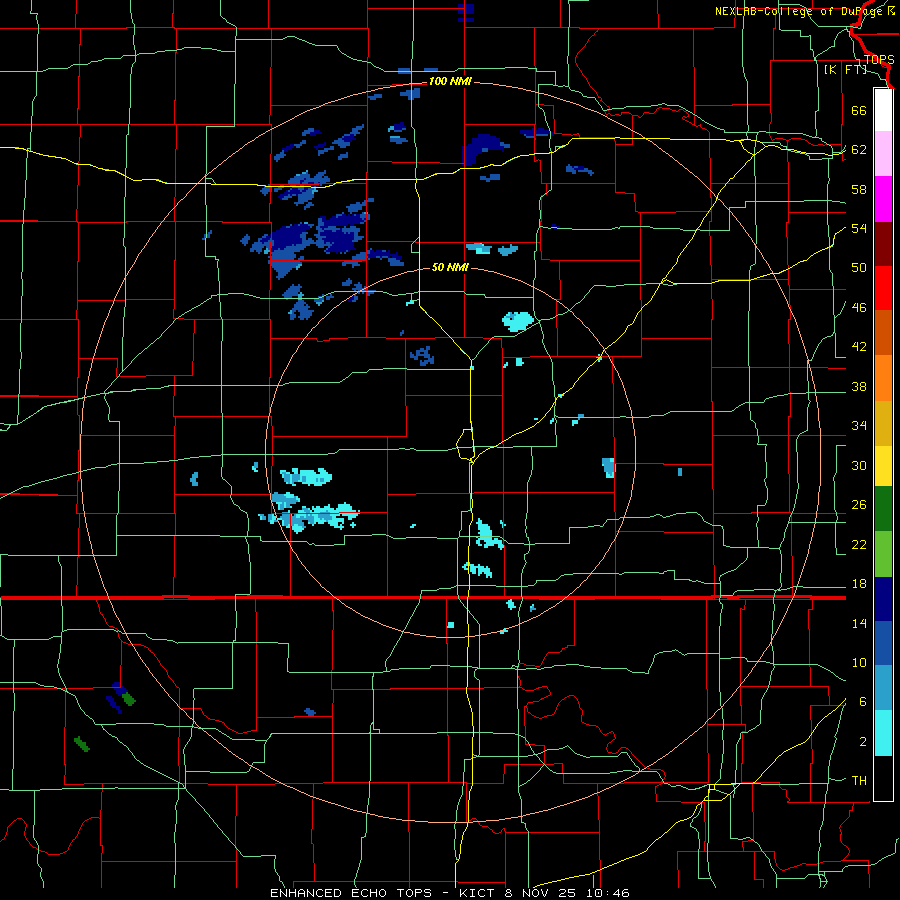Screen dimensions: 900x900
Task: Click the '100 NMI' range ring label
Action: click(x=450, y=82)
